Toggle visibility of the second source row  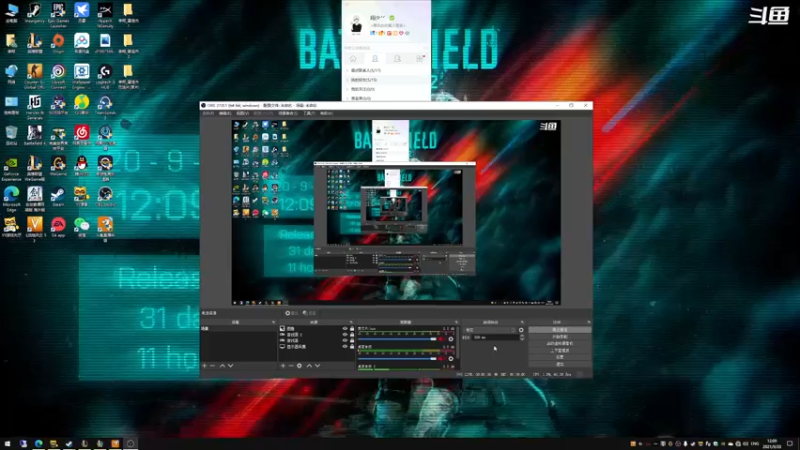point(345,335)
